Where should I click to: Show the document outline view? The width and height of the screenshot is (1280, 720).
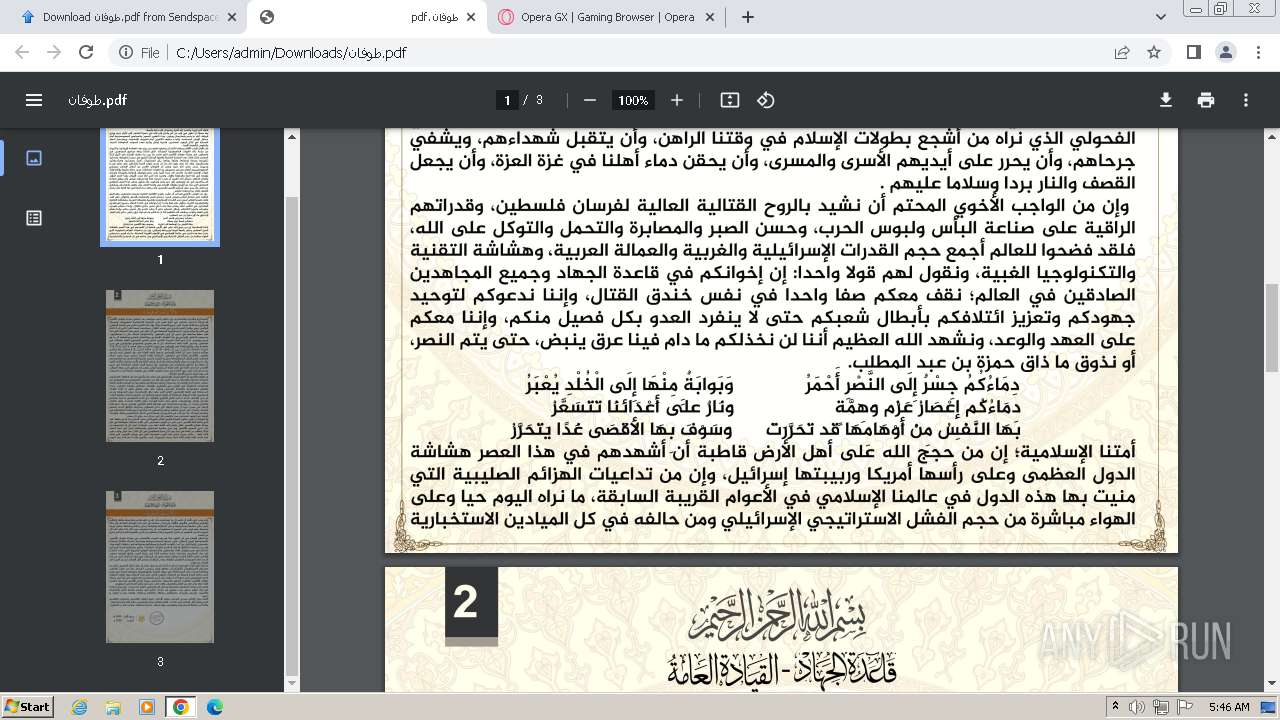(34, 218)
